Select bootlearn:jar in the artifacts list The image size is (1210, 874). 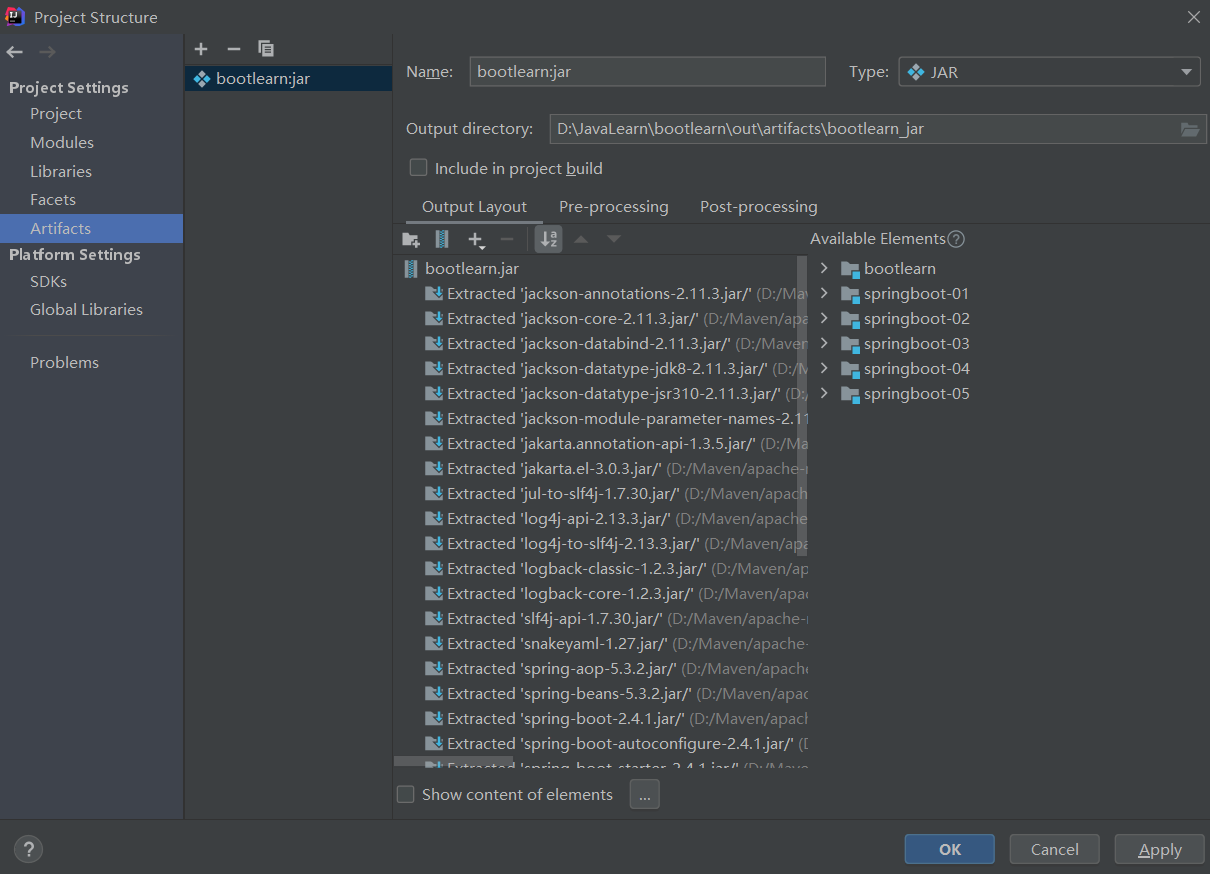tap(288, 79)
